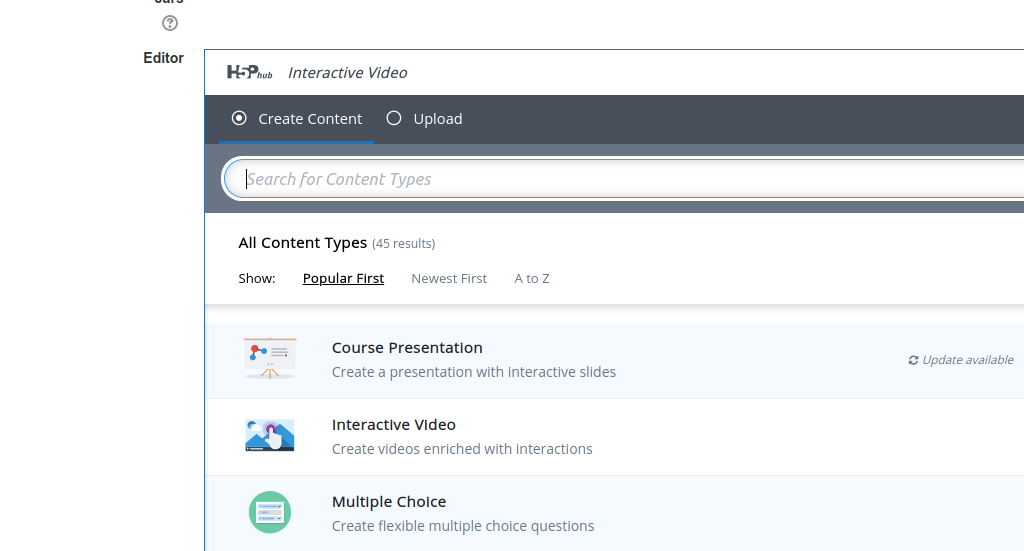Screen dimensions: 1024x551
Task: Sort content types A to Z
Action: tap(532, 279)
